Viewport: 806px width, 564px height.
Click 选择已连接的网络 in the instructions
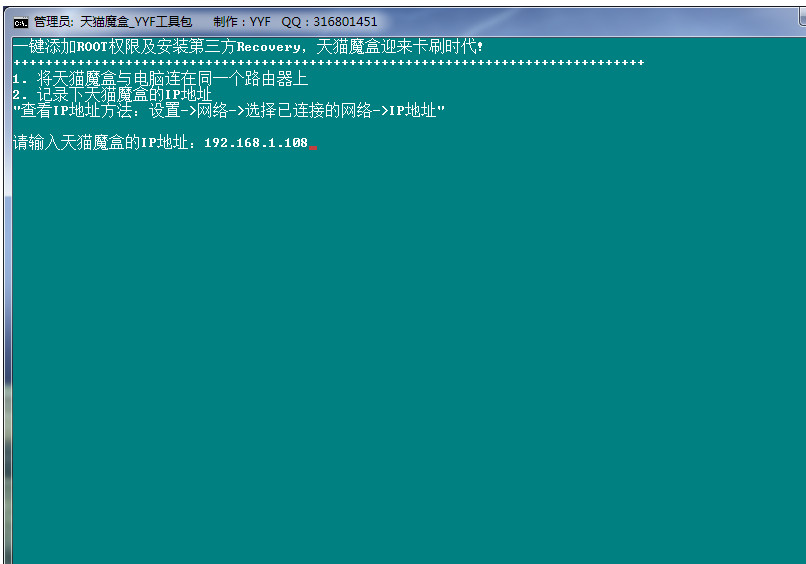coord(308,111)
